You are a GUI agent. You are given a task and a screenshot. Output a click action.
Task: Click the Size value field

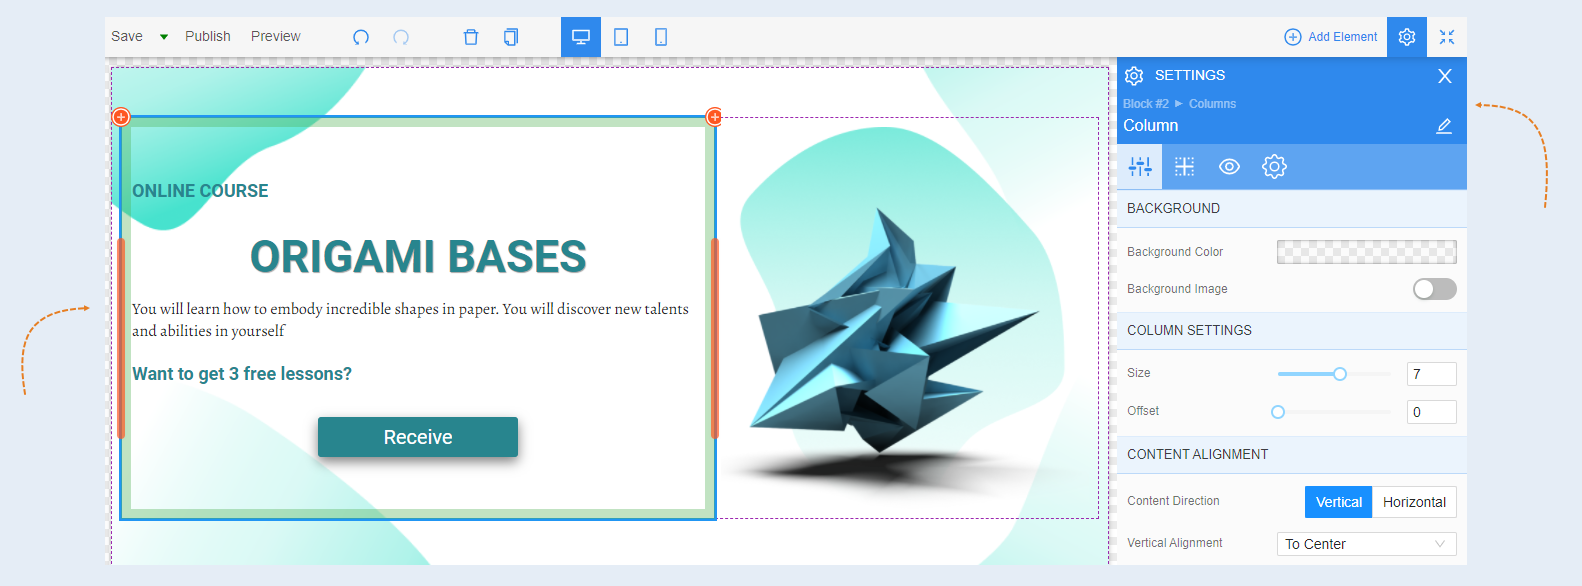(1432, 374)
